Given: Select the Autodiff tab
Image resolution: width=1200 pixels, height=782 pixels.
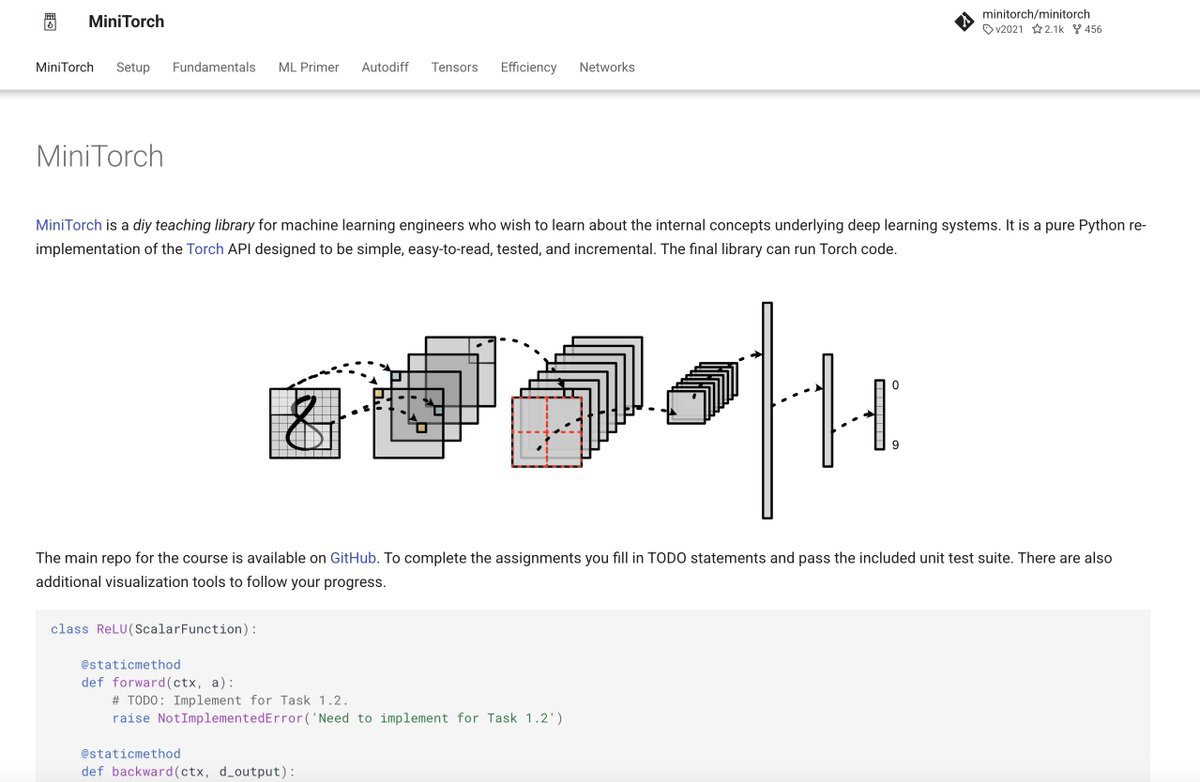Looking at the screenshot, I should point(385,67).
